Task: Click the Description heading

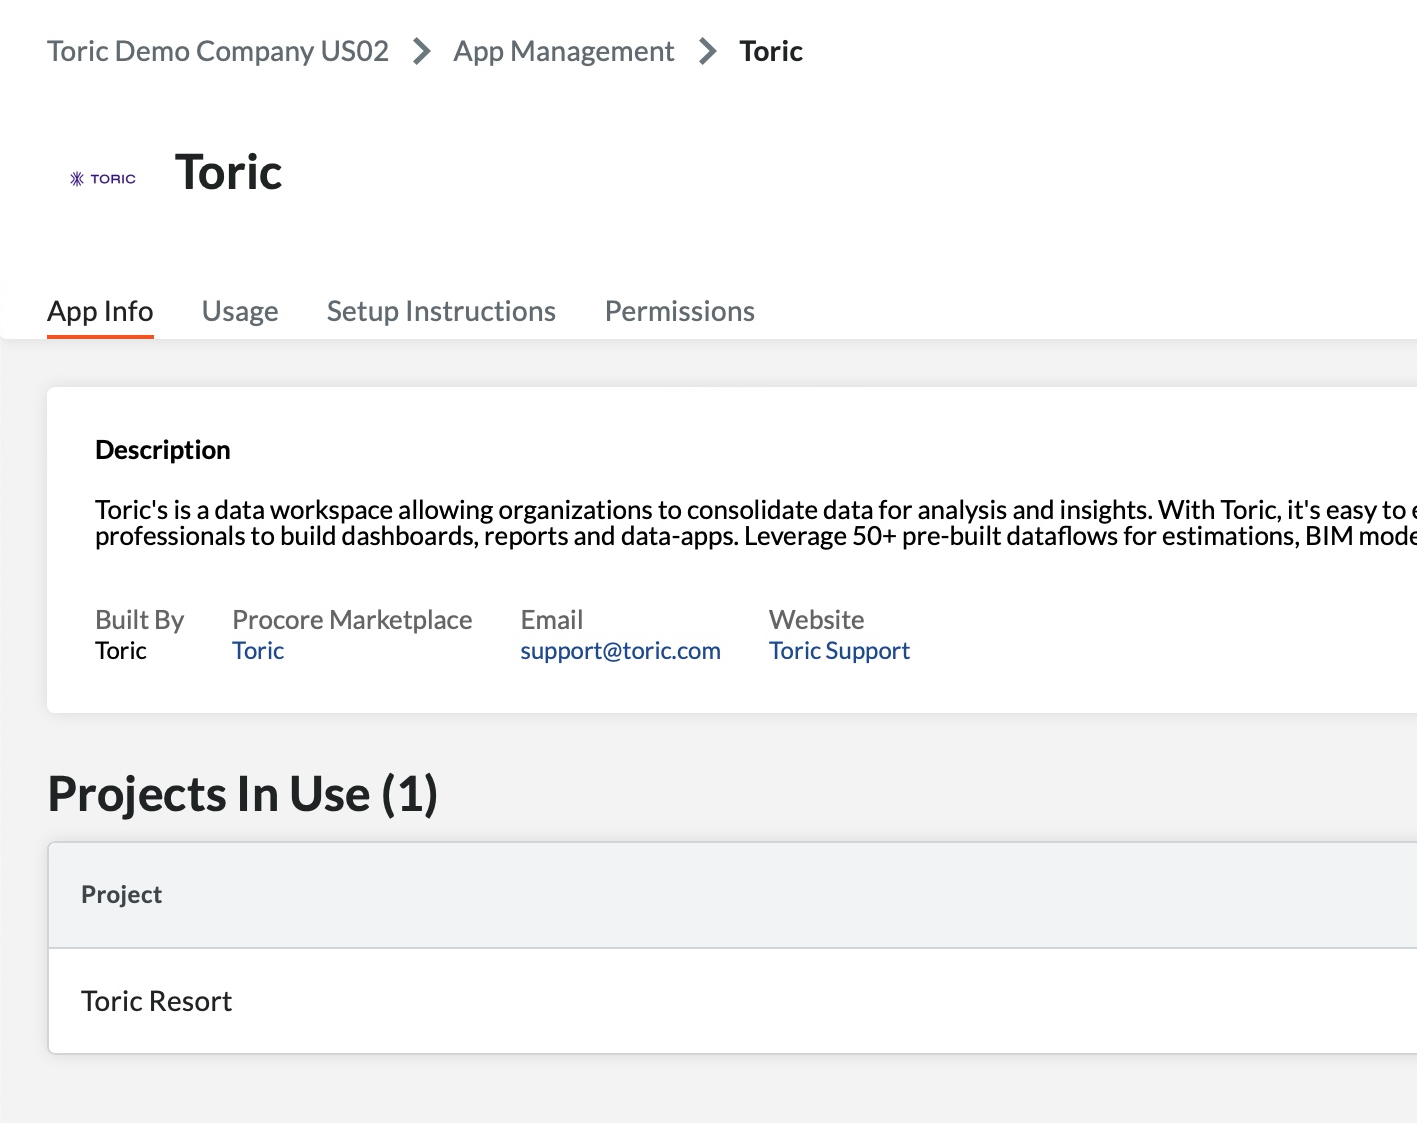Action: [163, 450]
